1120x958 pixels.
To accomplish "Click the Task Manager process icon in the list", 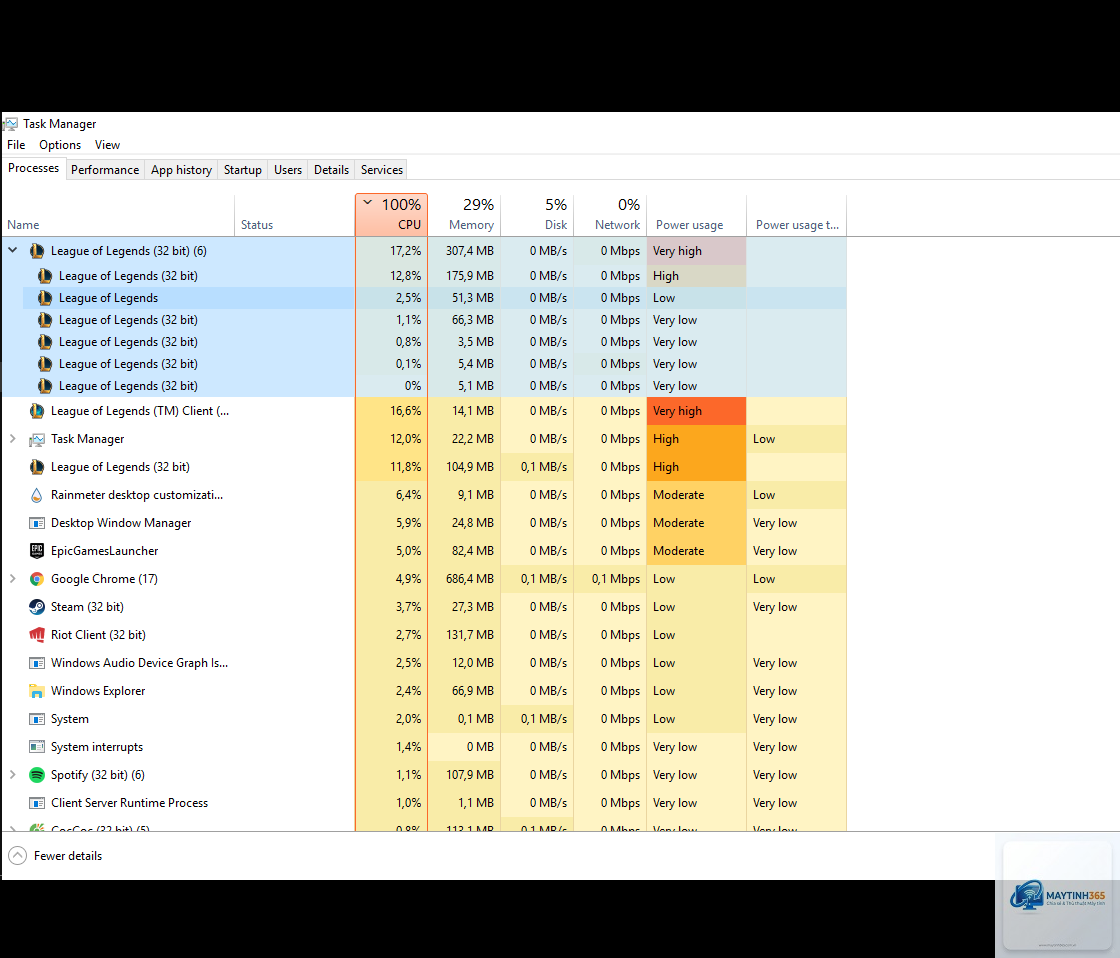I will (x=37, y=439).
